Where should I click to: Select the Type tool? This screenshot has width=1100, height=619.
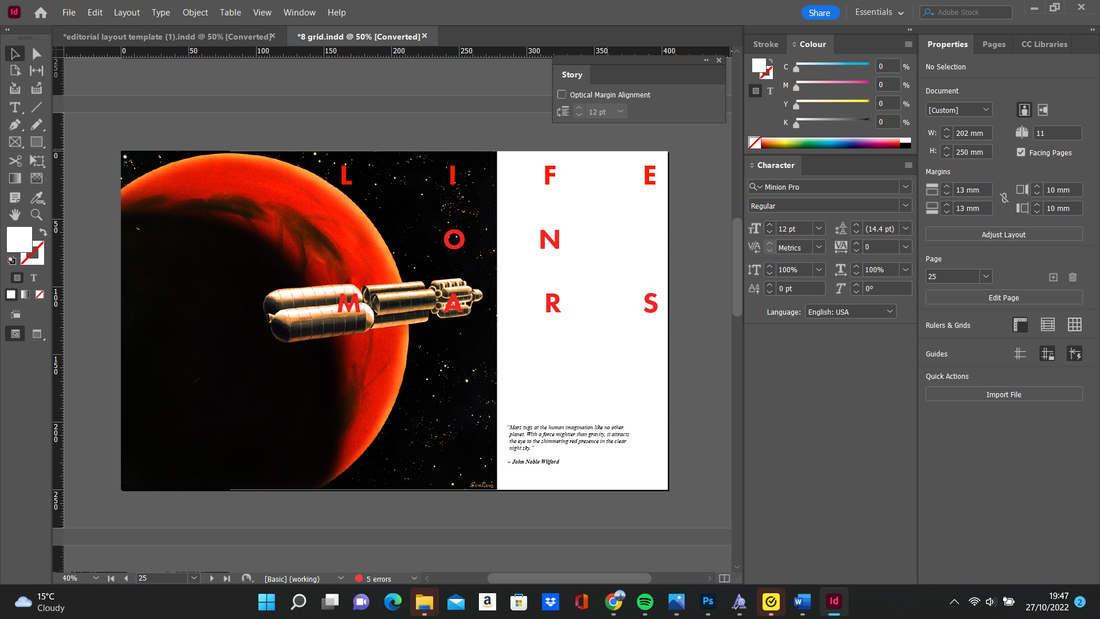pyautogui.click(x=15, y=107)
